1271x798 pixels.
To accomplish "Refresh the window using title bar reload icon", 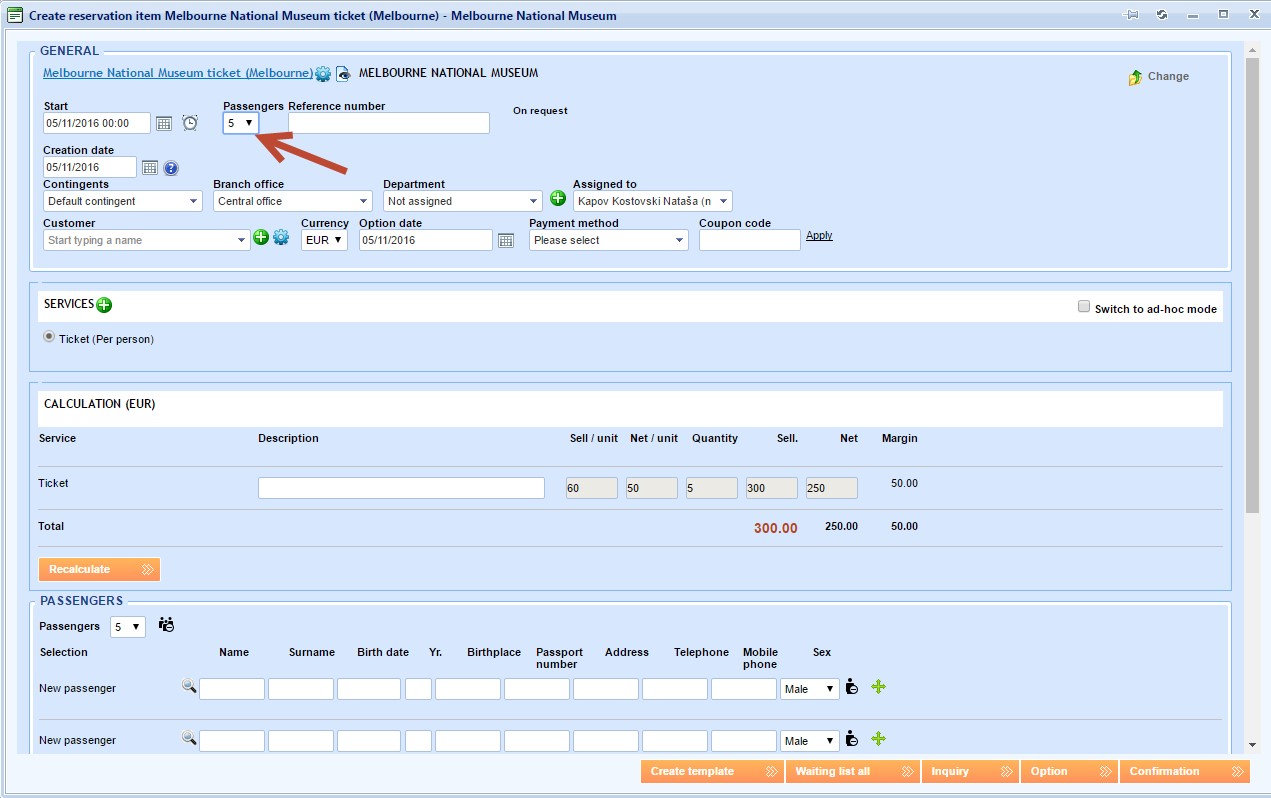I will pos(1162,15).
